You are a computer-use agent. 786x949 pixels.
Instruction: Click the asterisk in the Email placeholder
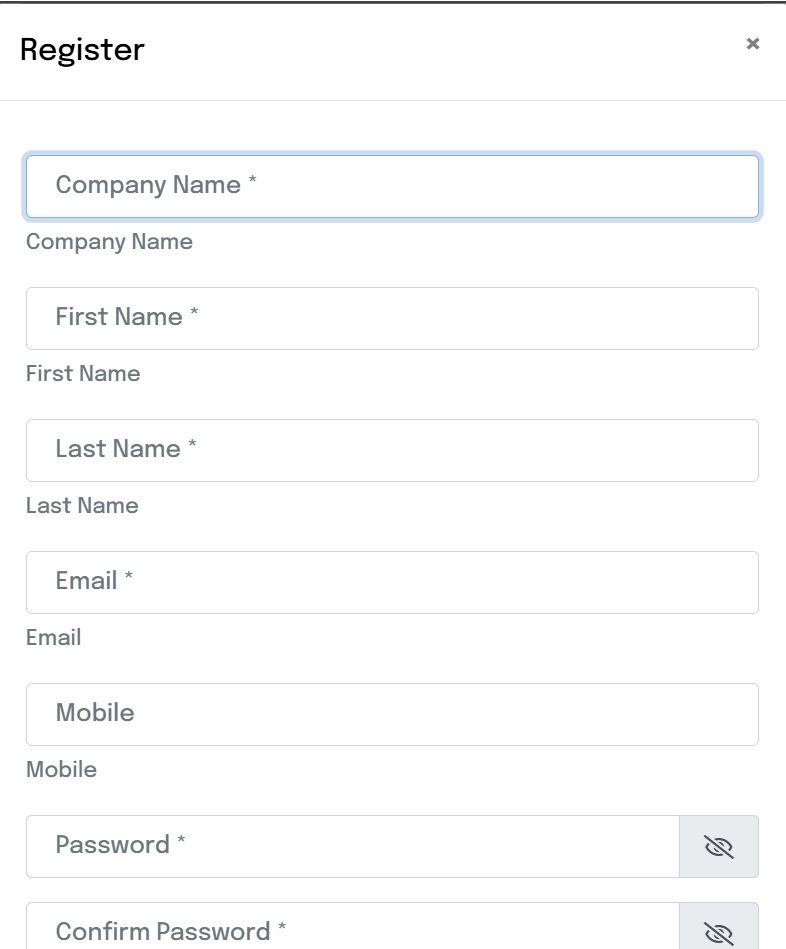pyautogui.click(x=129, y=577)
